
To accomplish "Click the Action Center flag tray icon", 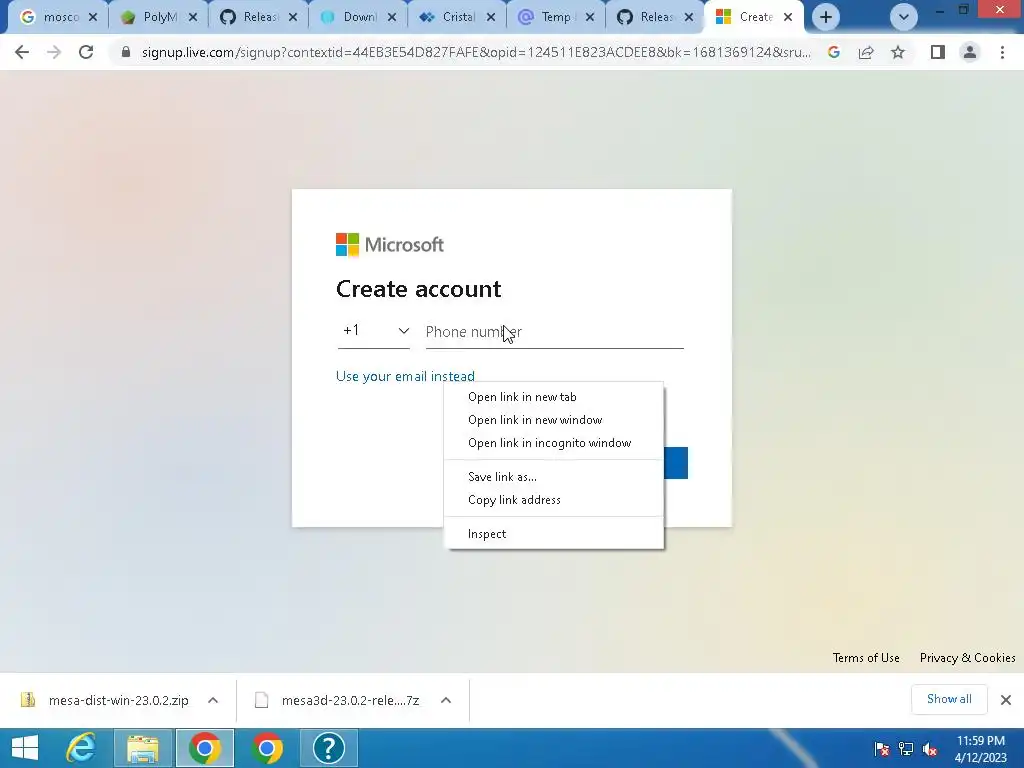I will 882,749.
